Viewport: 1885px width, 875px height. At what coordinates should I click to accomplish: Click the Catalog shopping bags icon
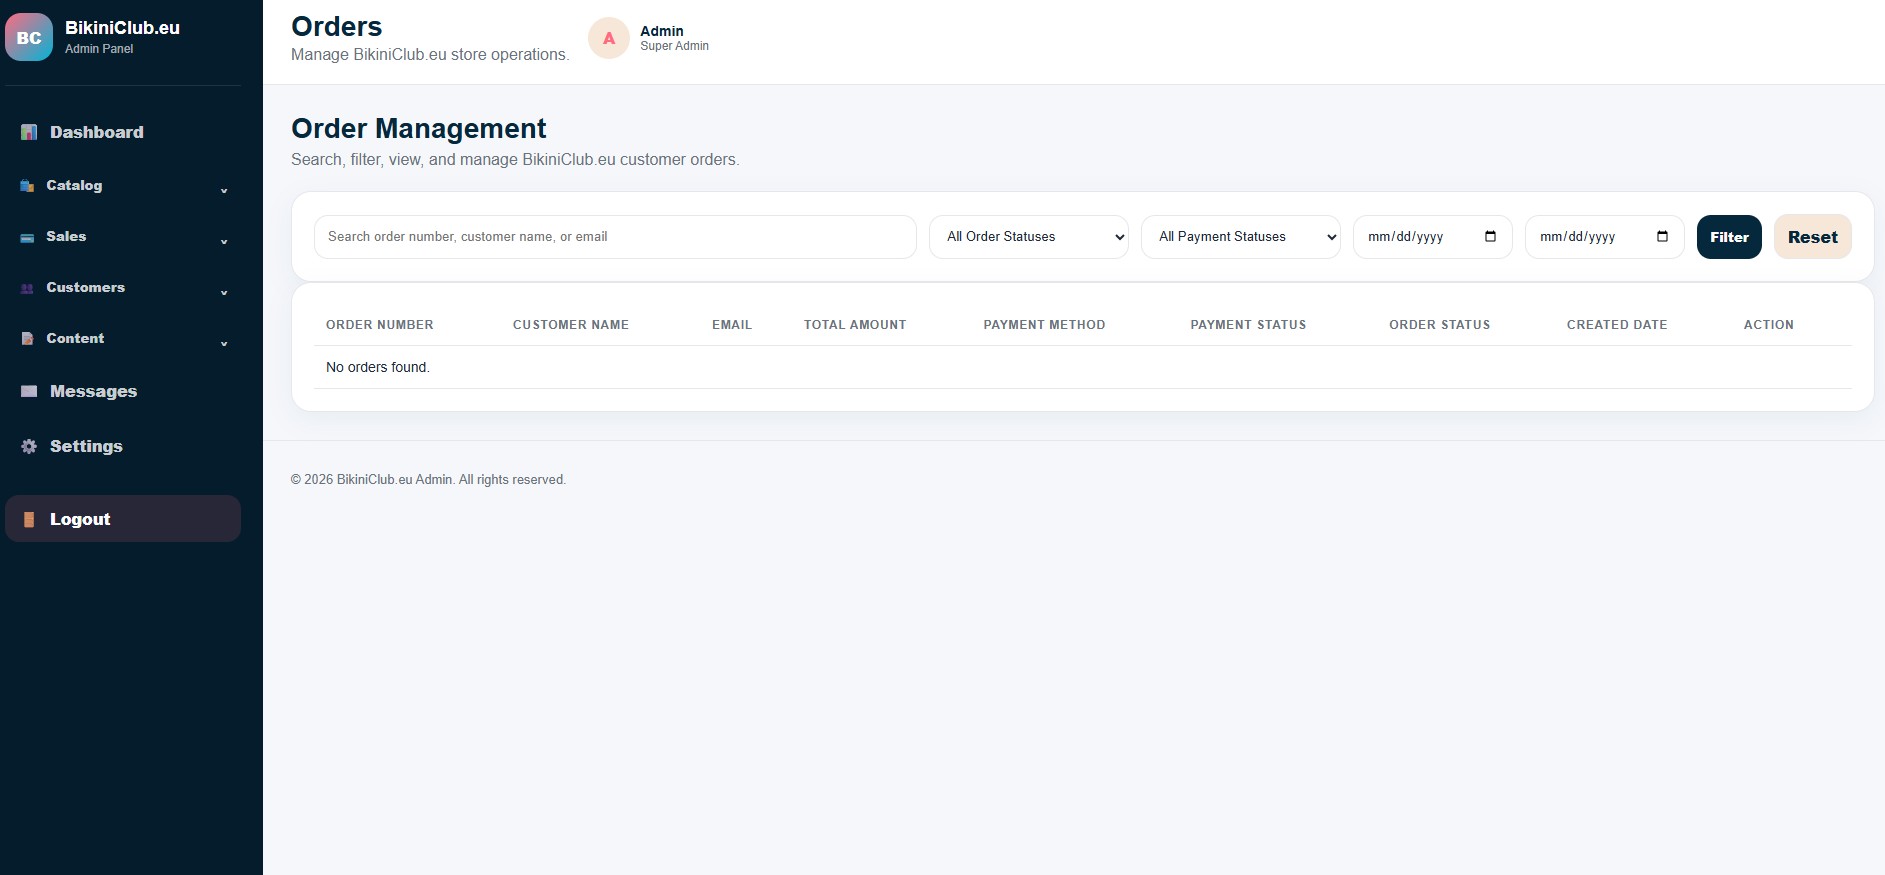[x=27, y=186]
